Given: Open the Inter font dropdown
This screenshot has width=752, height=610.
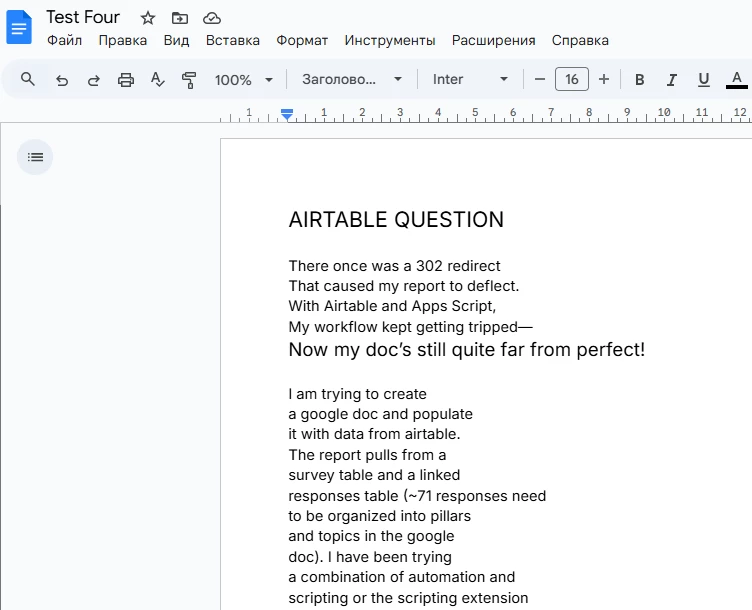Looking at the screenshot, I should click(x=470, y=80).
